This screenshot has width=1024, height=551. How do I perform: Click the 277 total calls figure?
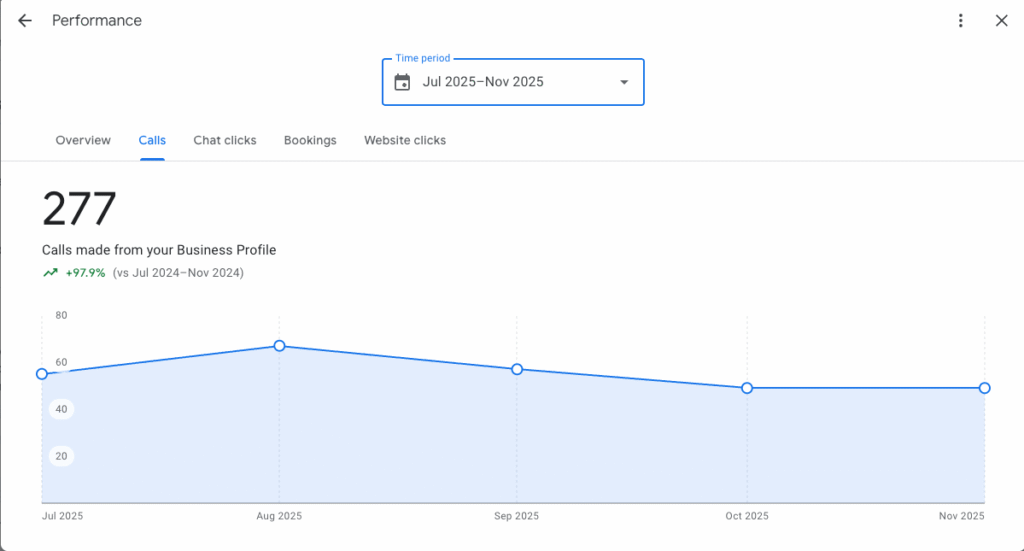(x=79, y=210)
